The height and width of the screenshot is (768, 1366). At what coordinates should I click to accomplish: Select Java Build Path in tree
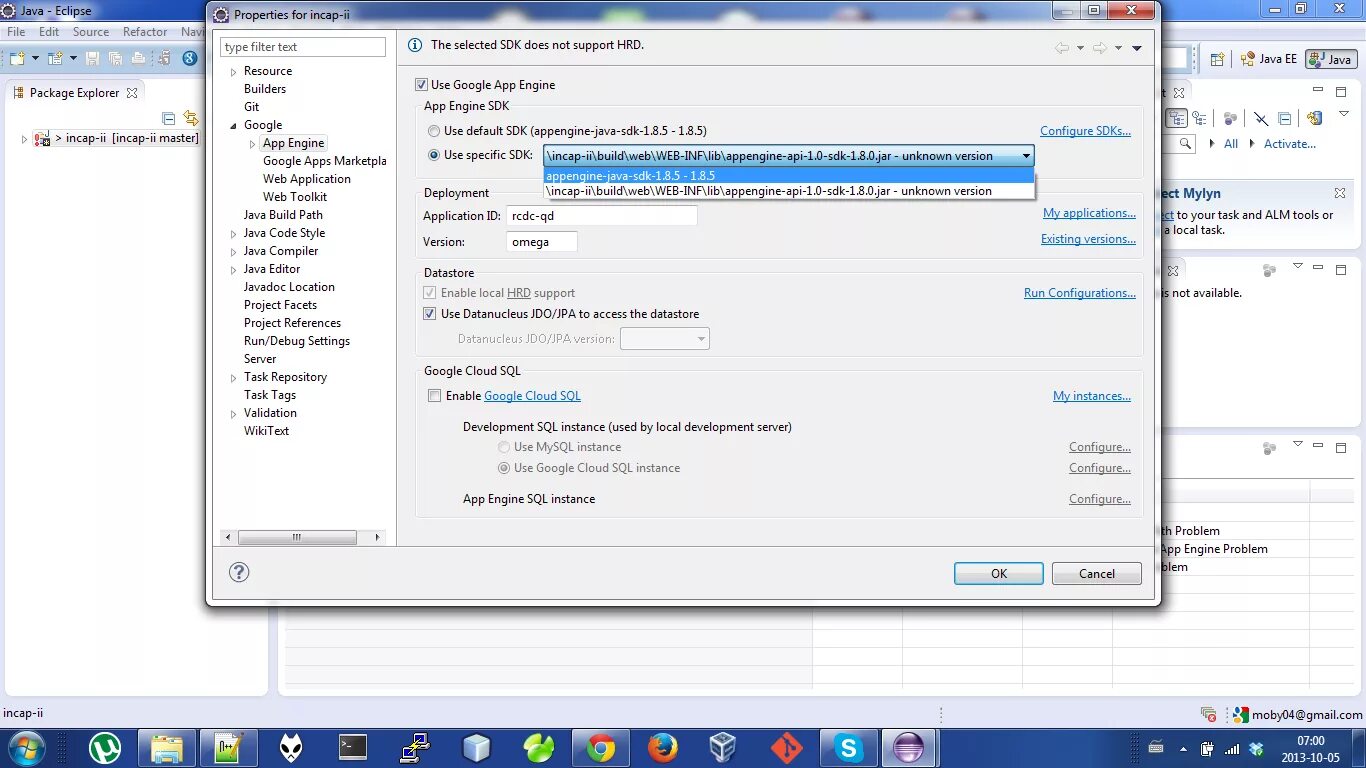pyautogui.click(x=283, y=215)
